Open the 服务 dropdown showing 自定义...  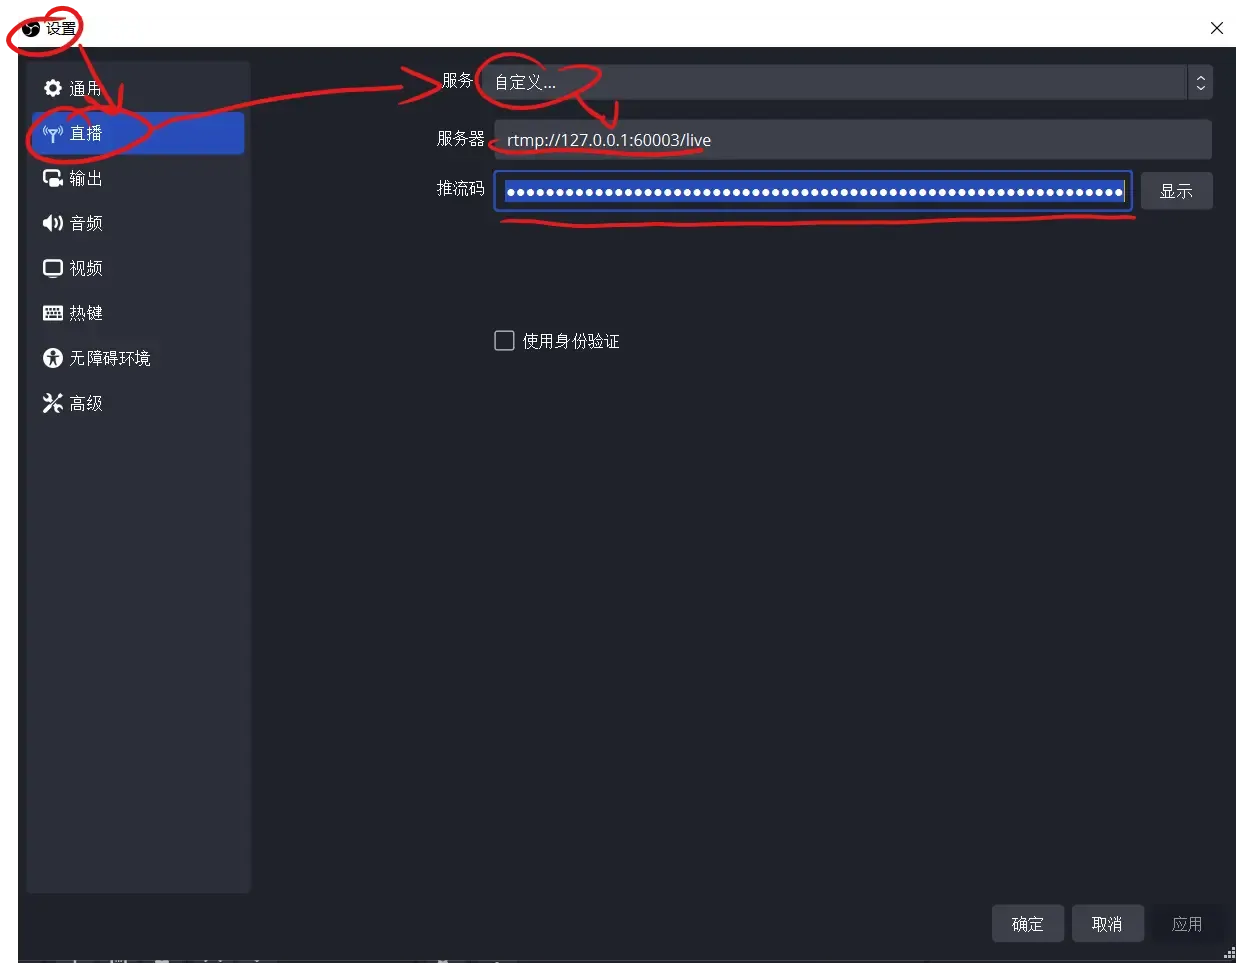(x=847, y=82)
